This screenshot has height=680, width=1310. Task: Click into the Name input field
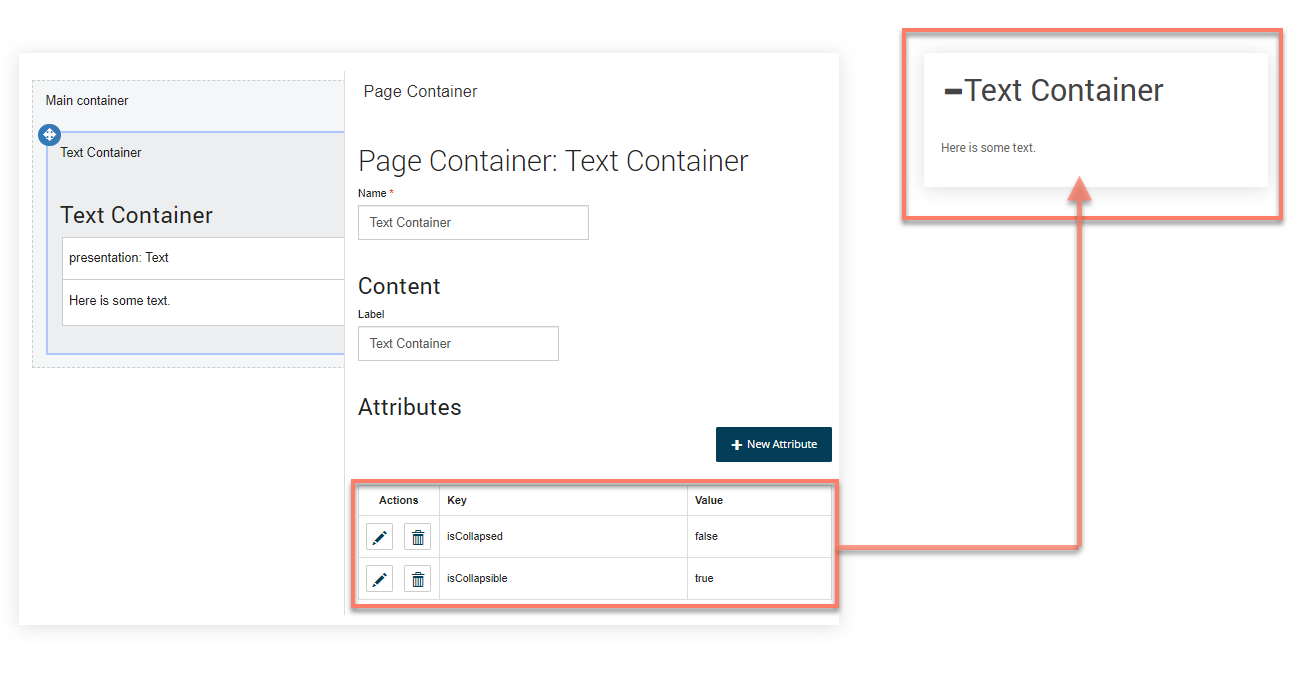click(x=473, y=223)
